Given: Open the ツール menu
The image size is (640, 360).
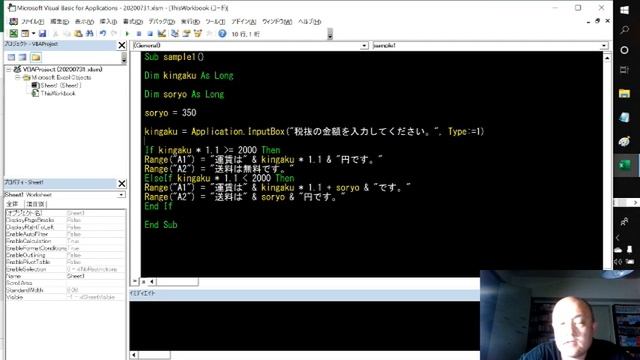Looking at the screenshot, I should [x=215, y=22].
